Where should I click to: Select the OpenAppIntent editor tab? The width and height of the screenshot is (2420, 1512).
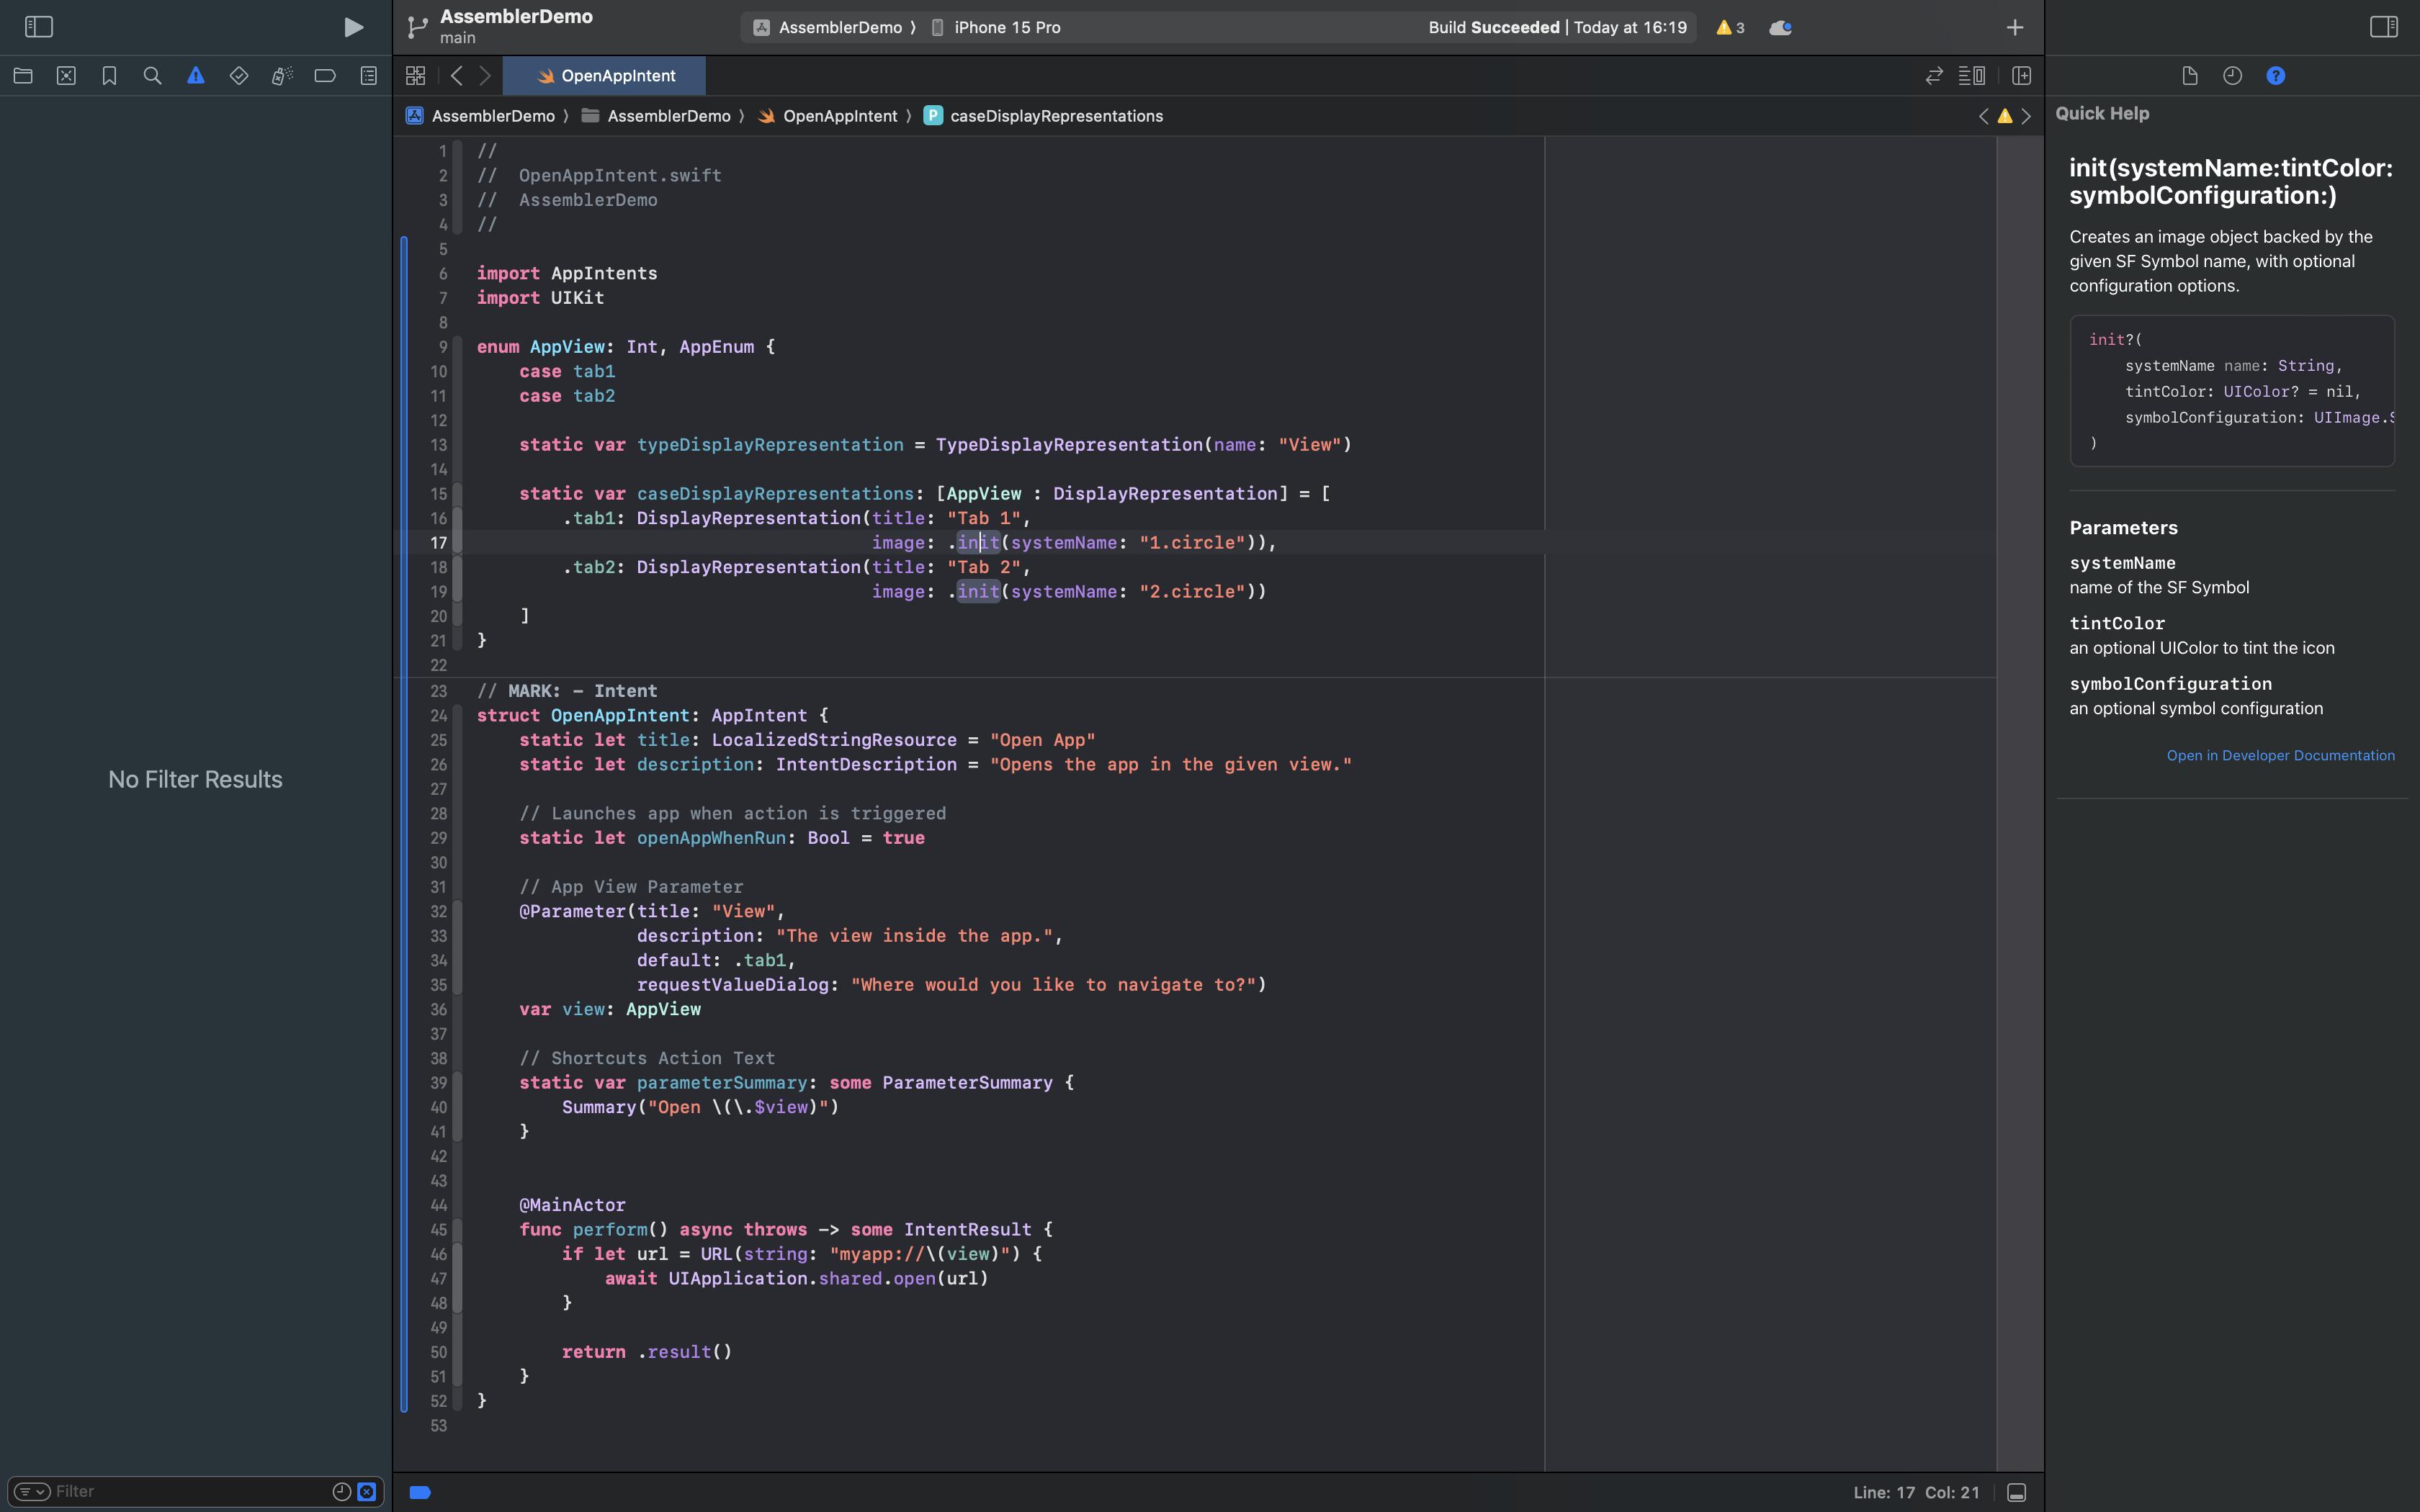[x=605, y=76]
